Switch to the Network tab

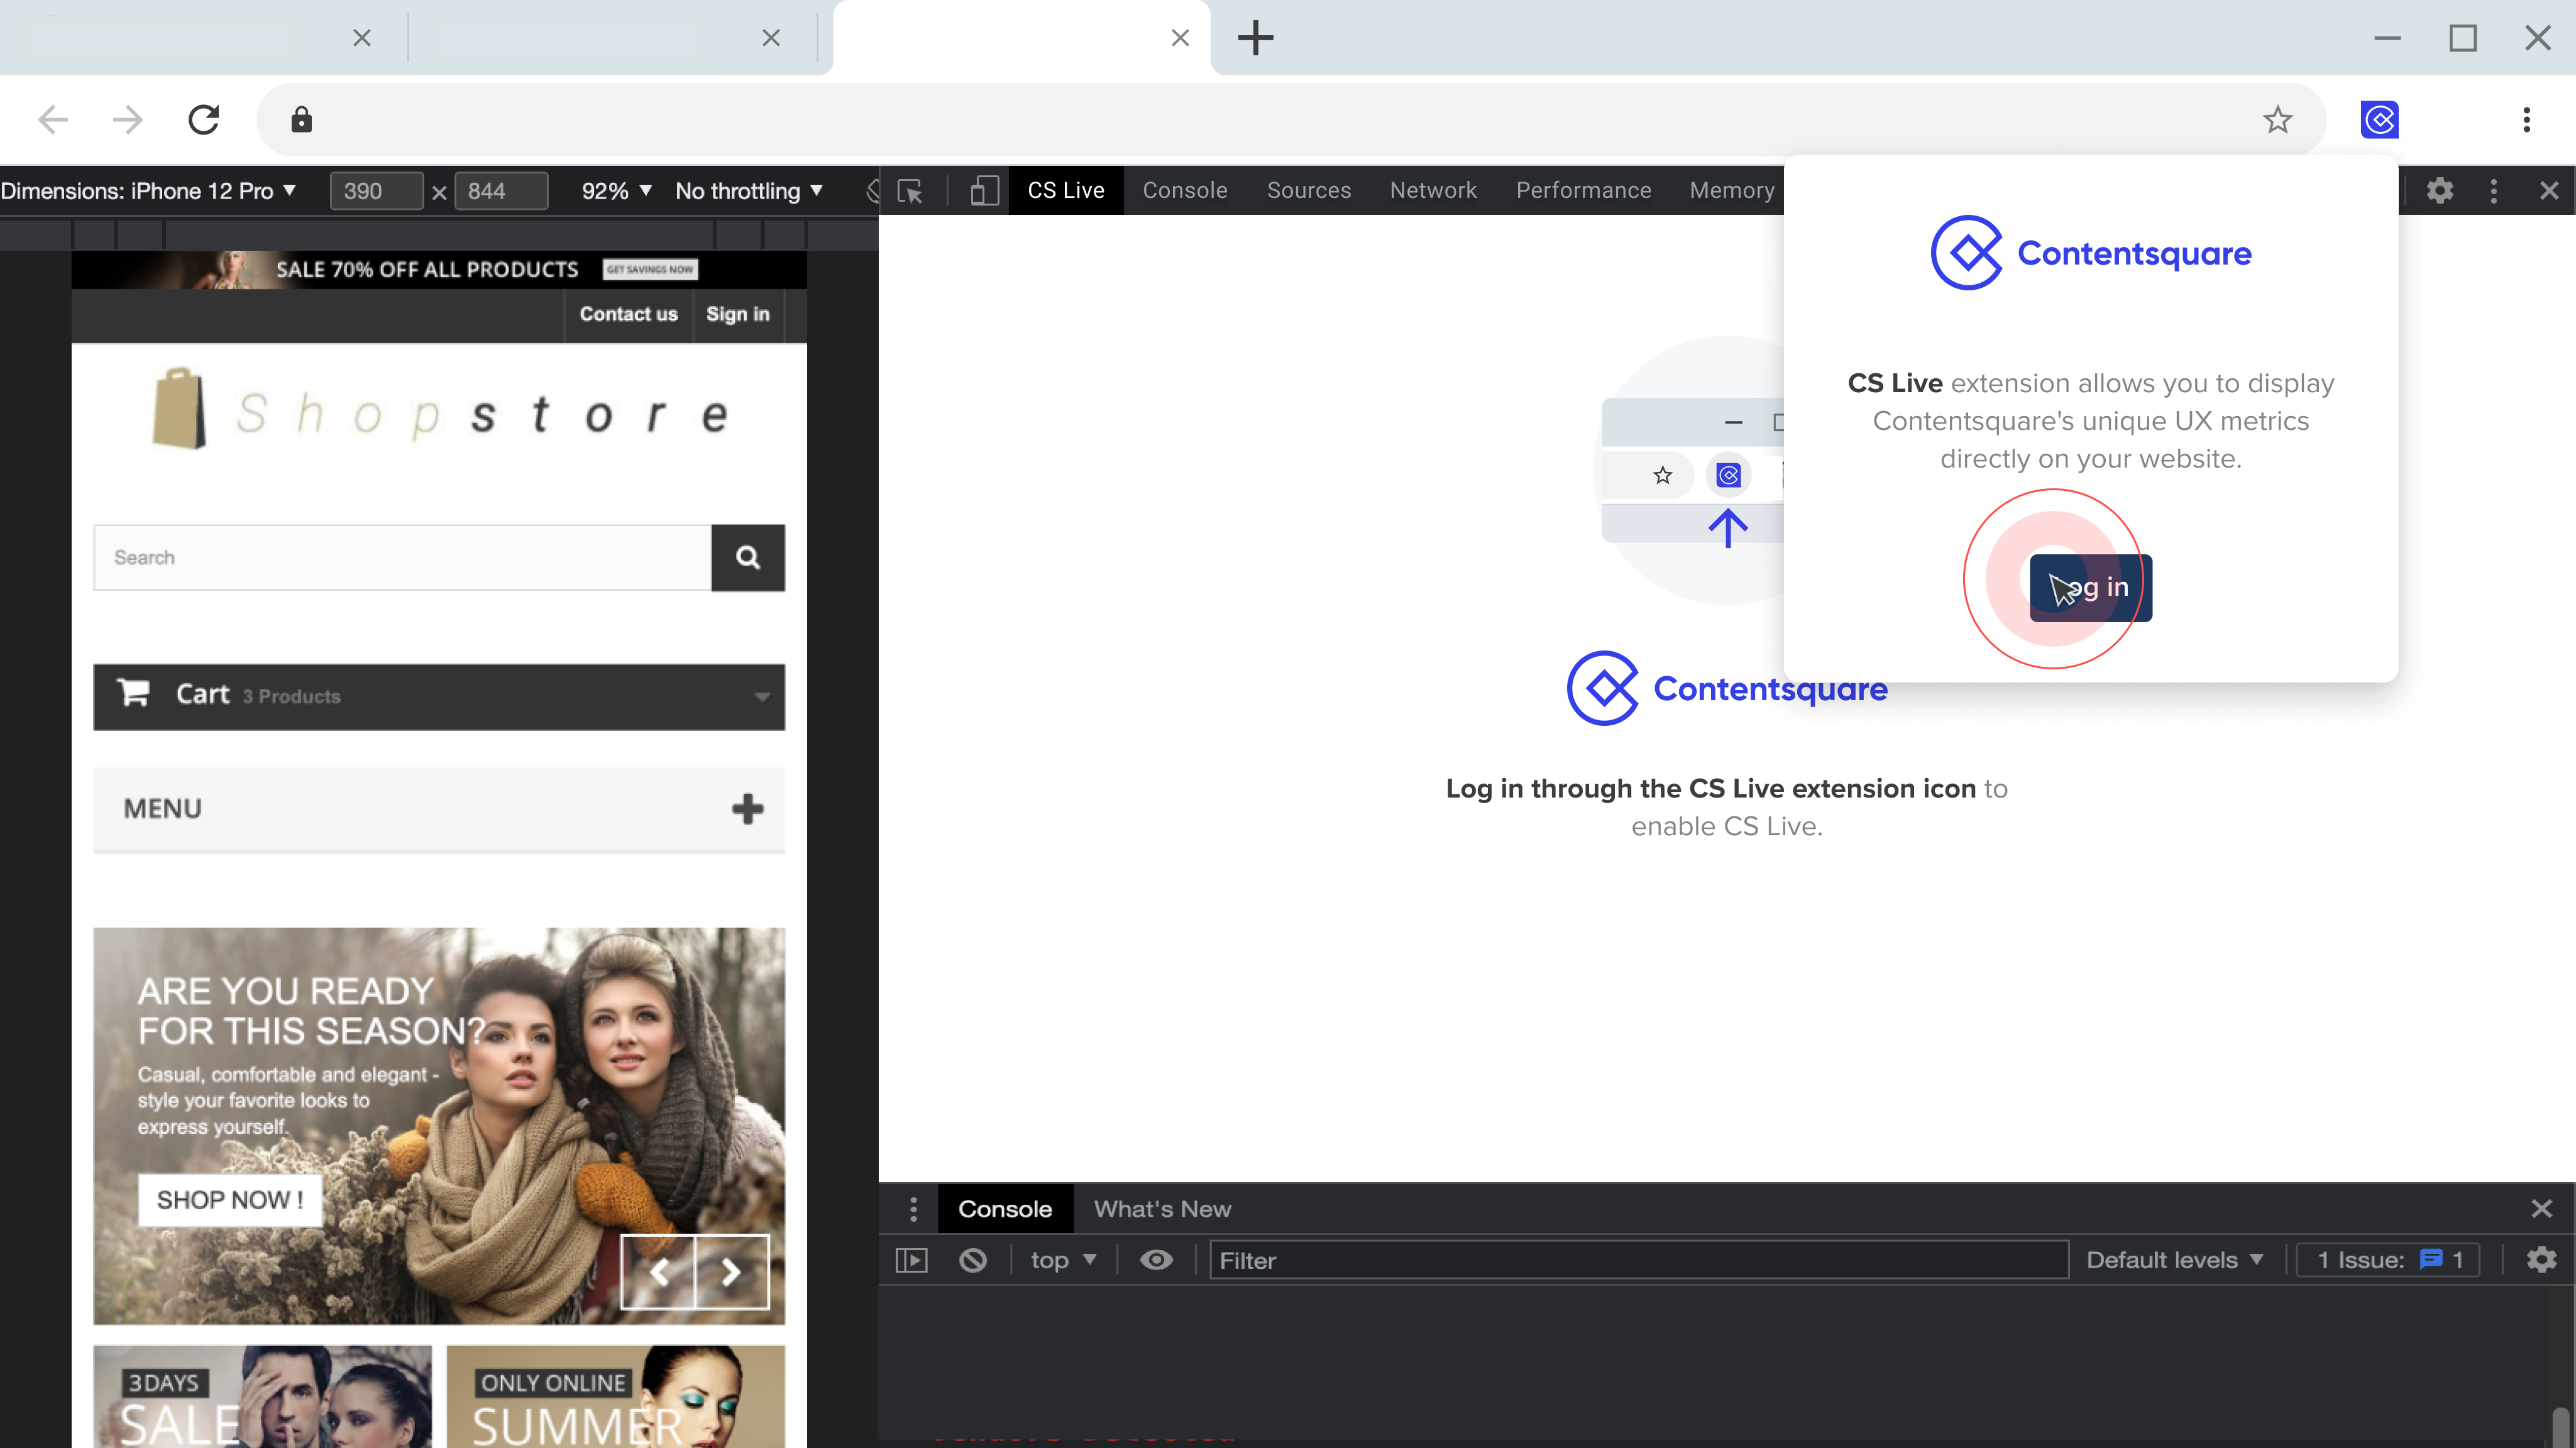(1433, 190)
